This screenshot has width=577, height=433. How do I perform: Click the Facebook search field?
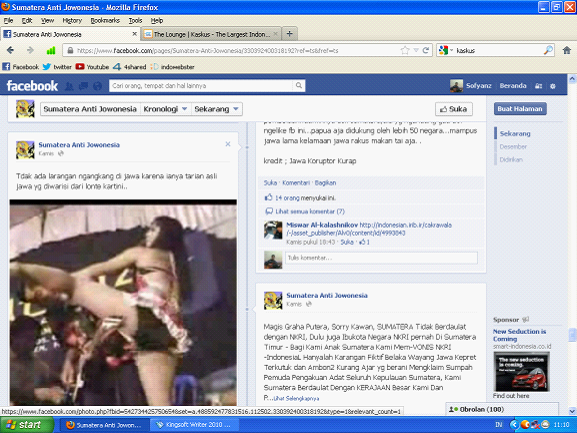(202, 86)
